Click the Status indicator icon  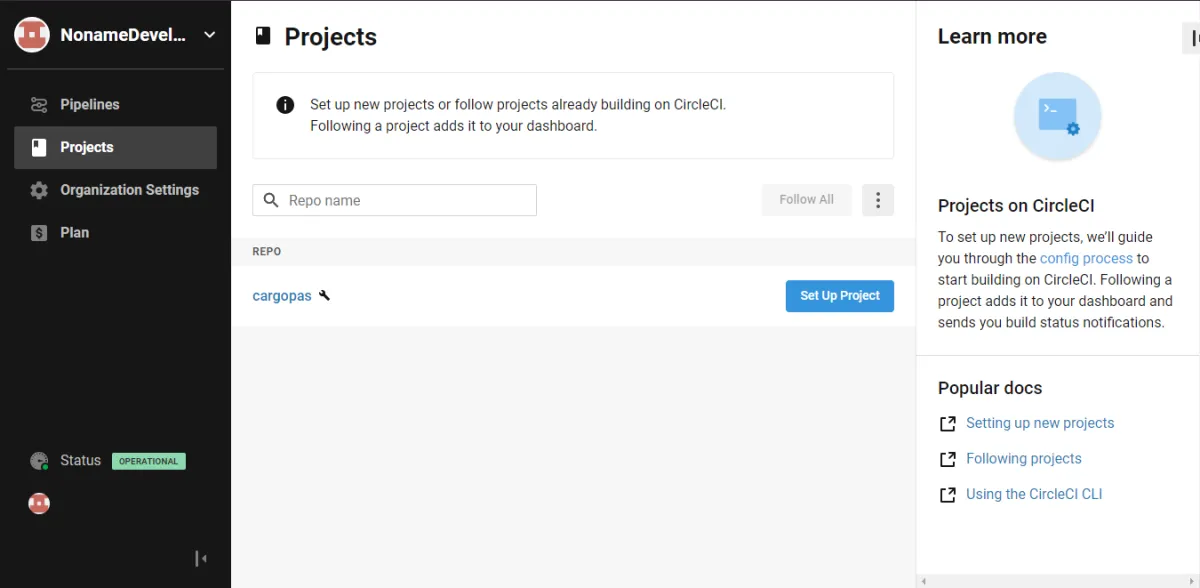pyautogui.click(x=39, y=461)
